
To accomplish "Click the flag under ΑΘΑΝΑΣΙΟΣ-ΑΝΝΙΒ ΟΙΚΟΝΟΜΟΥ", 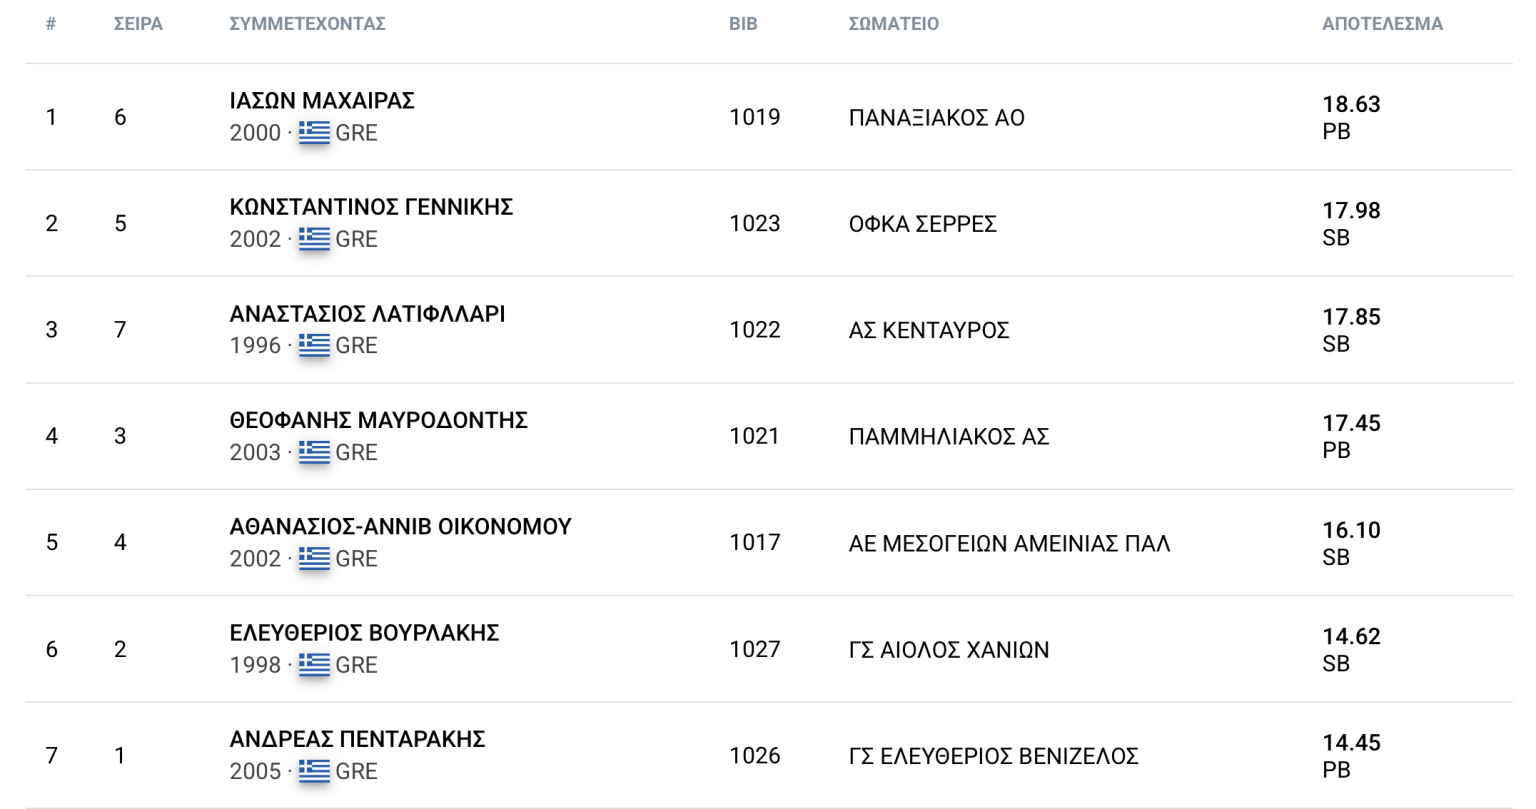I will click(314, 558).
